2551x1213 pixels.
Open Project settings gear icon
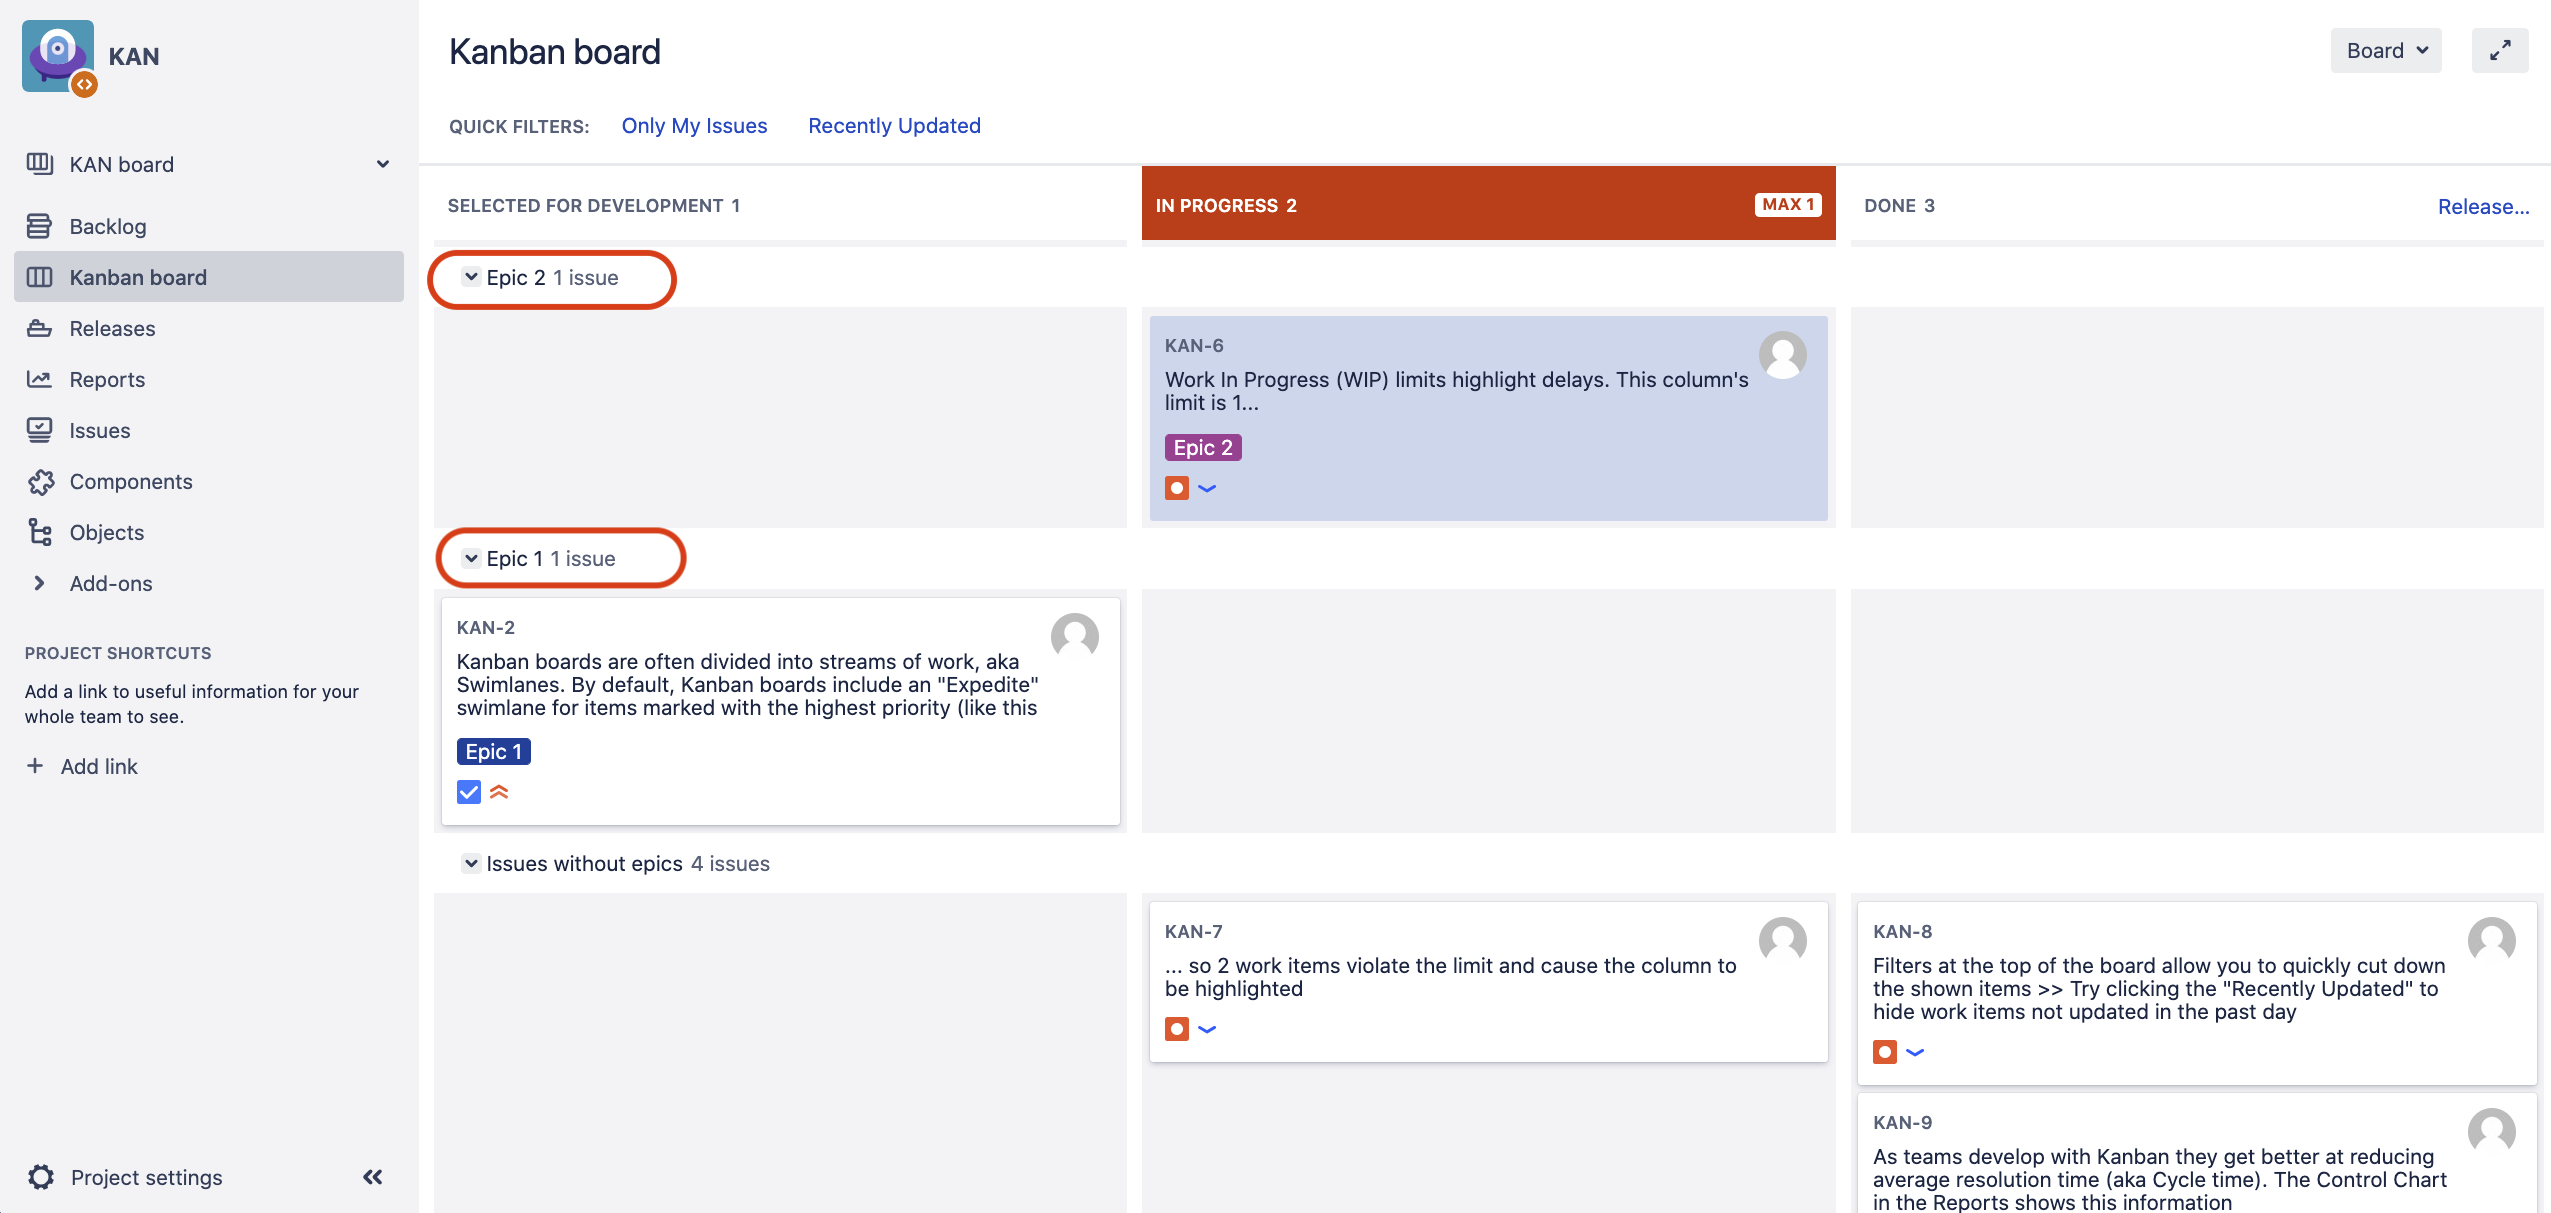(40, 1177)
